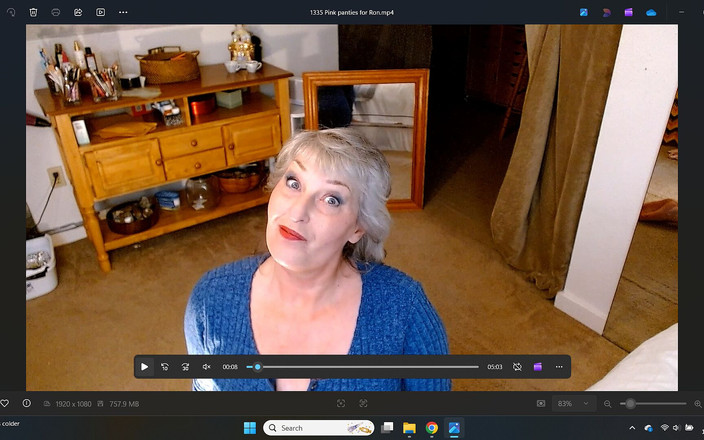
Task: Open the share icon in top toolbar
Action: click(78, 12)
